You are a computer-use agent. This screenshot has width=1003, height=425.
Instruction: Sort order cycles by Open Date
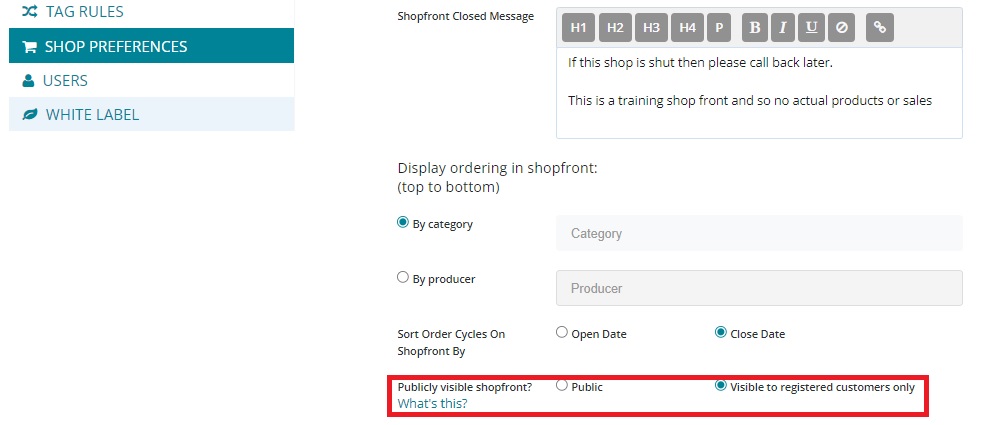pyautogui.click(x=562, y=333)
